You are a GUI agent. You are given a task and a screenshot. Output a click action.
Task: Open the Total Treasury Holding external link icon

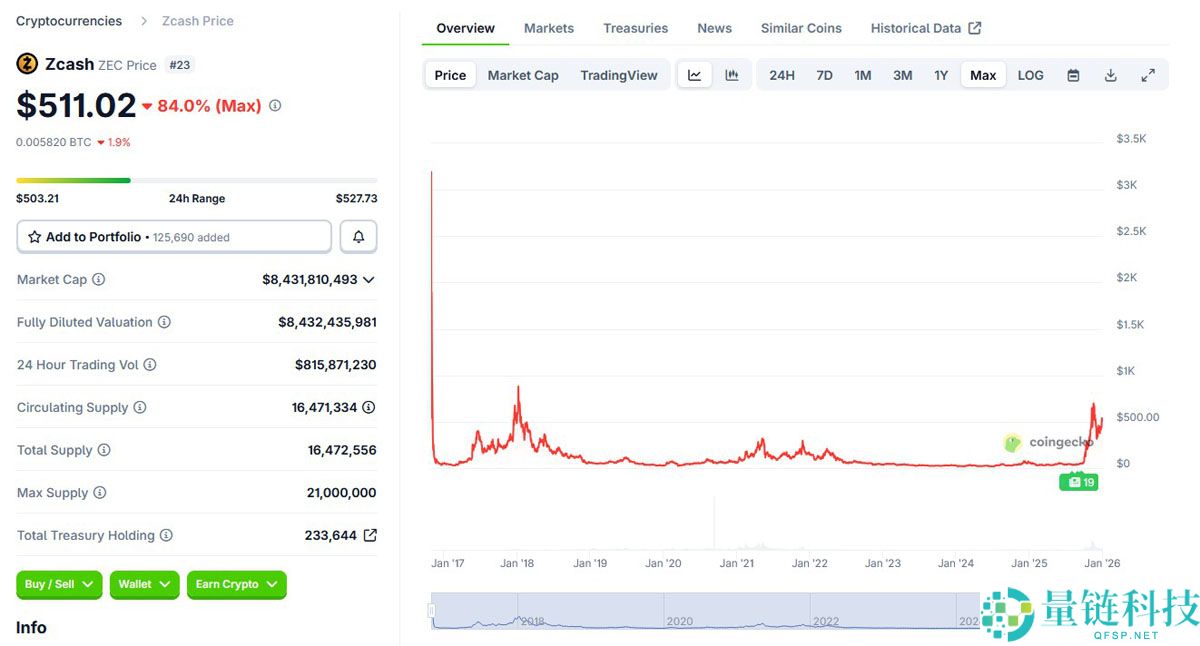(370, 535)
